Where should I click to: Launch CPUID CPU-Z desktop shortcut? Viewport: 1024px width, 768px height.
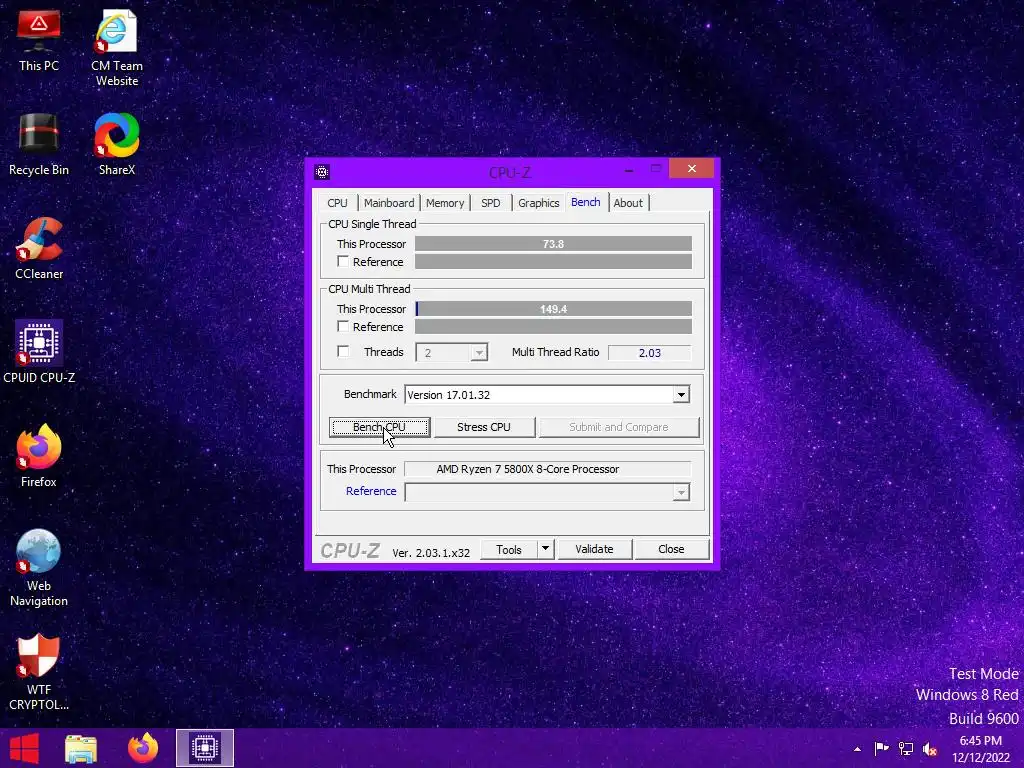point(39,352)
